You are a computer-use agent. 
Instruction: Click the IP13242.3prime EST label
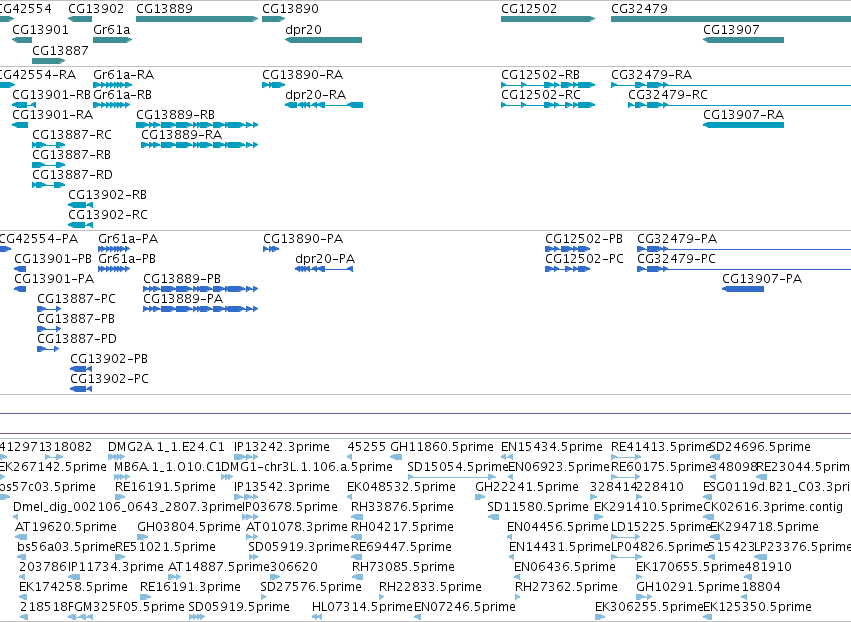coord(282,447)
